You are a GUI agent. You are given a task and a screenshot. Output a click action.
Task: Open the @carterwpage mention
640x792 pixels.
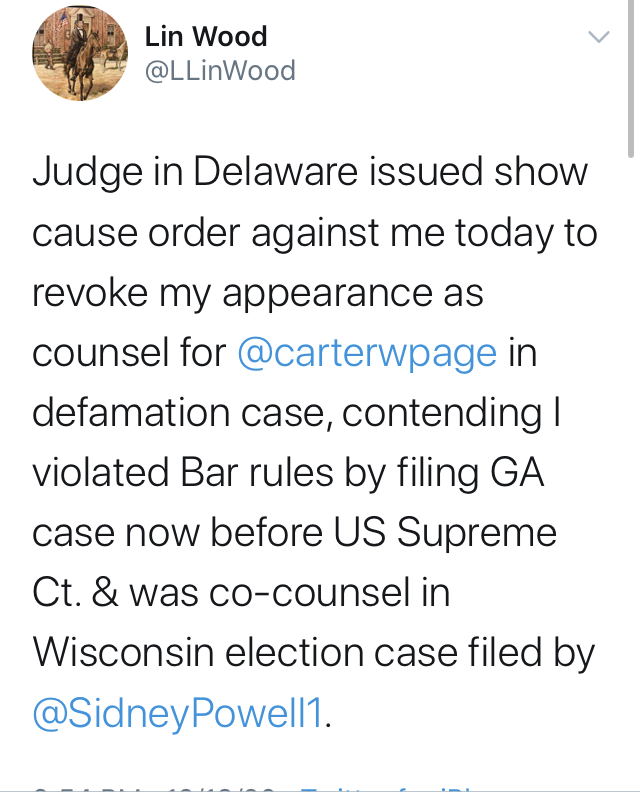click(x=367, y=353)
